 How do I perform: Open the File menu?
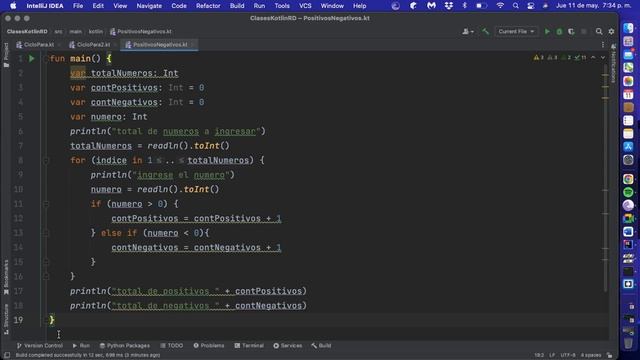(78, 6)
